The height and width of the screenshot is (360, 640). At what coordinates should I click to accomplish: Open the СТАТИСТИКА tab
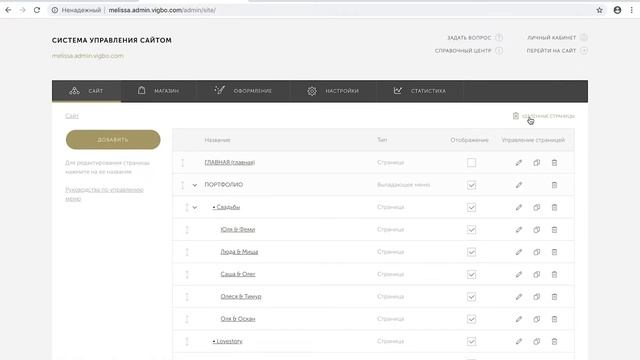coord(420,91)
